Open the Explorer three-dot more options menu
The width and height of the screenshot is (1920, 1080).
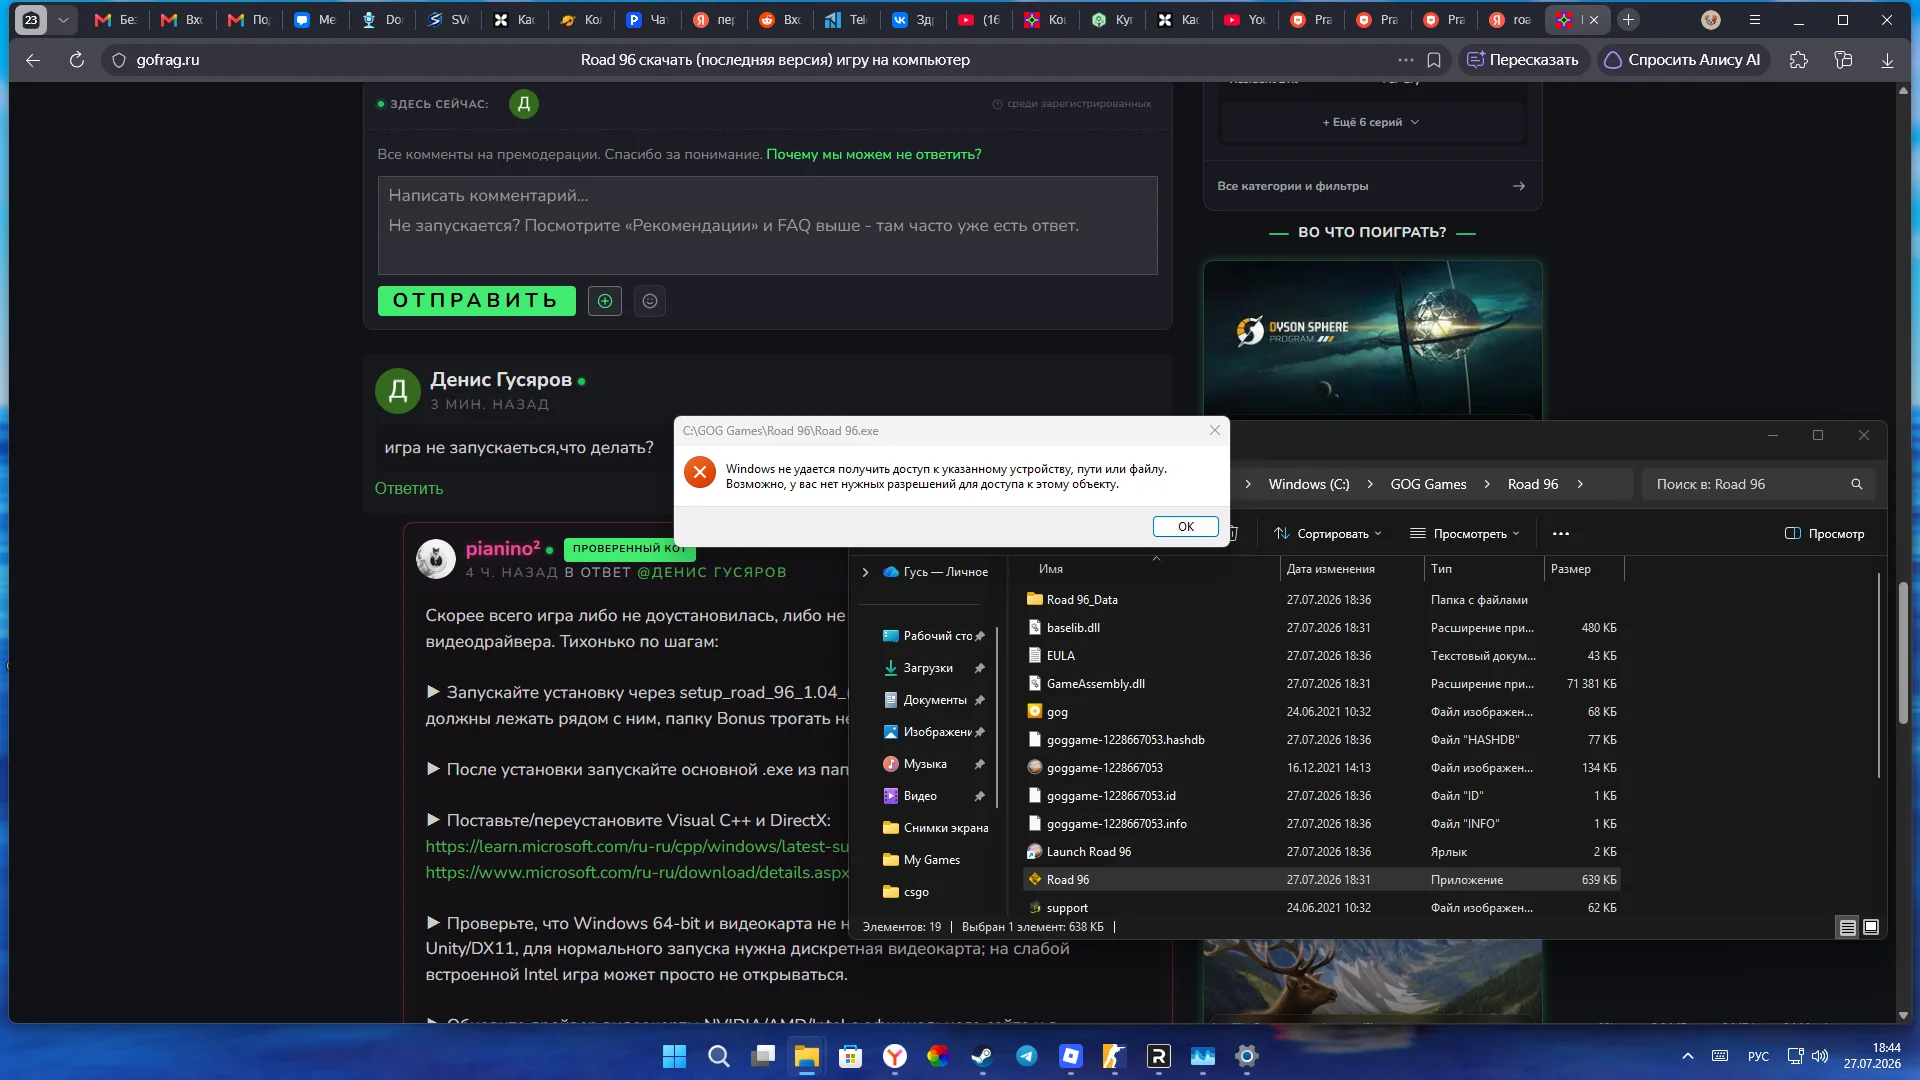(x=1561, y=534)
